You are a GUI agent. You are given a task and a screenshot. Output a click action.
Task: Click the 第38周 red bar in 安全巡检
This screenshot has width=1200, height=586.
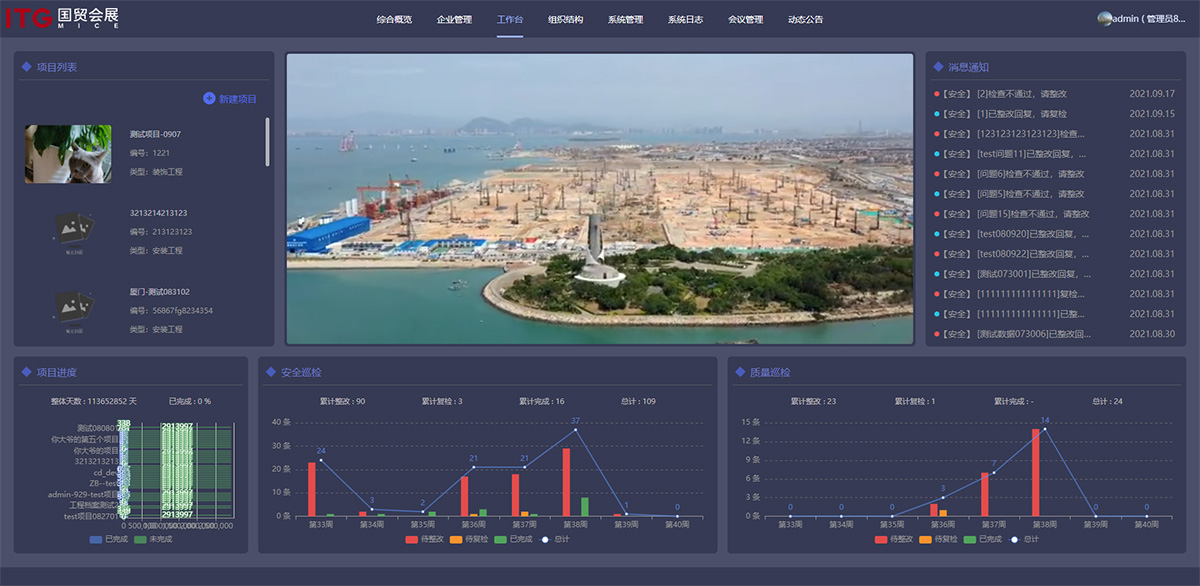pyautogui.click(x=566, y=482)
